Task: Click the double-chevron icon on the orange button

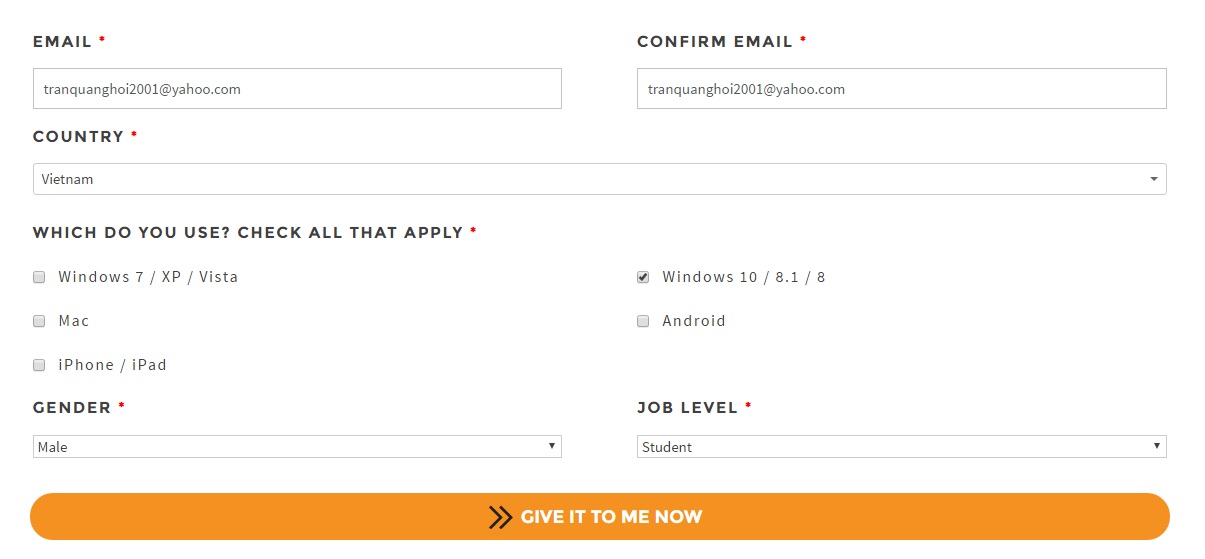Action: pos(500,517)
